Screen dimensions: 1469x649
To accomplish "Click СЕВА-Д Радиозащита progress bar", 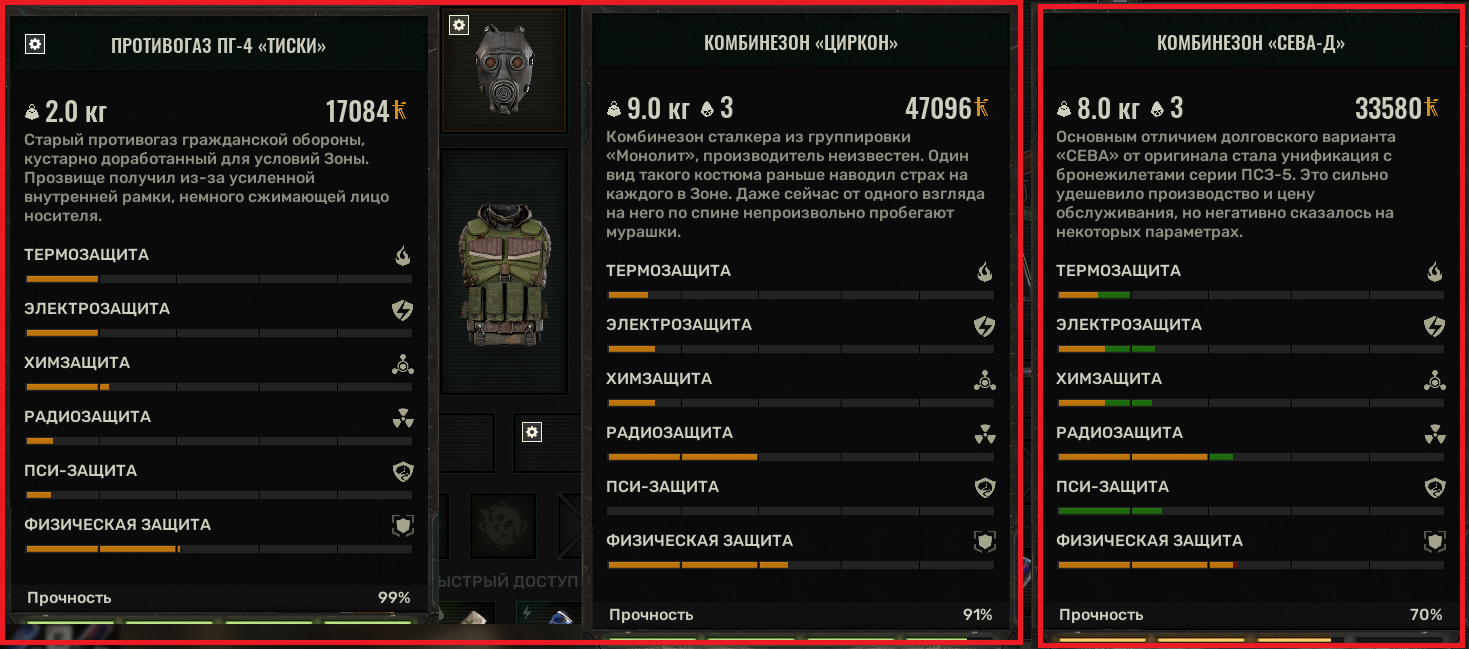I will point(1250,457).
